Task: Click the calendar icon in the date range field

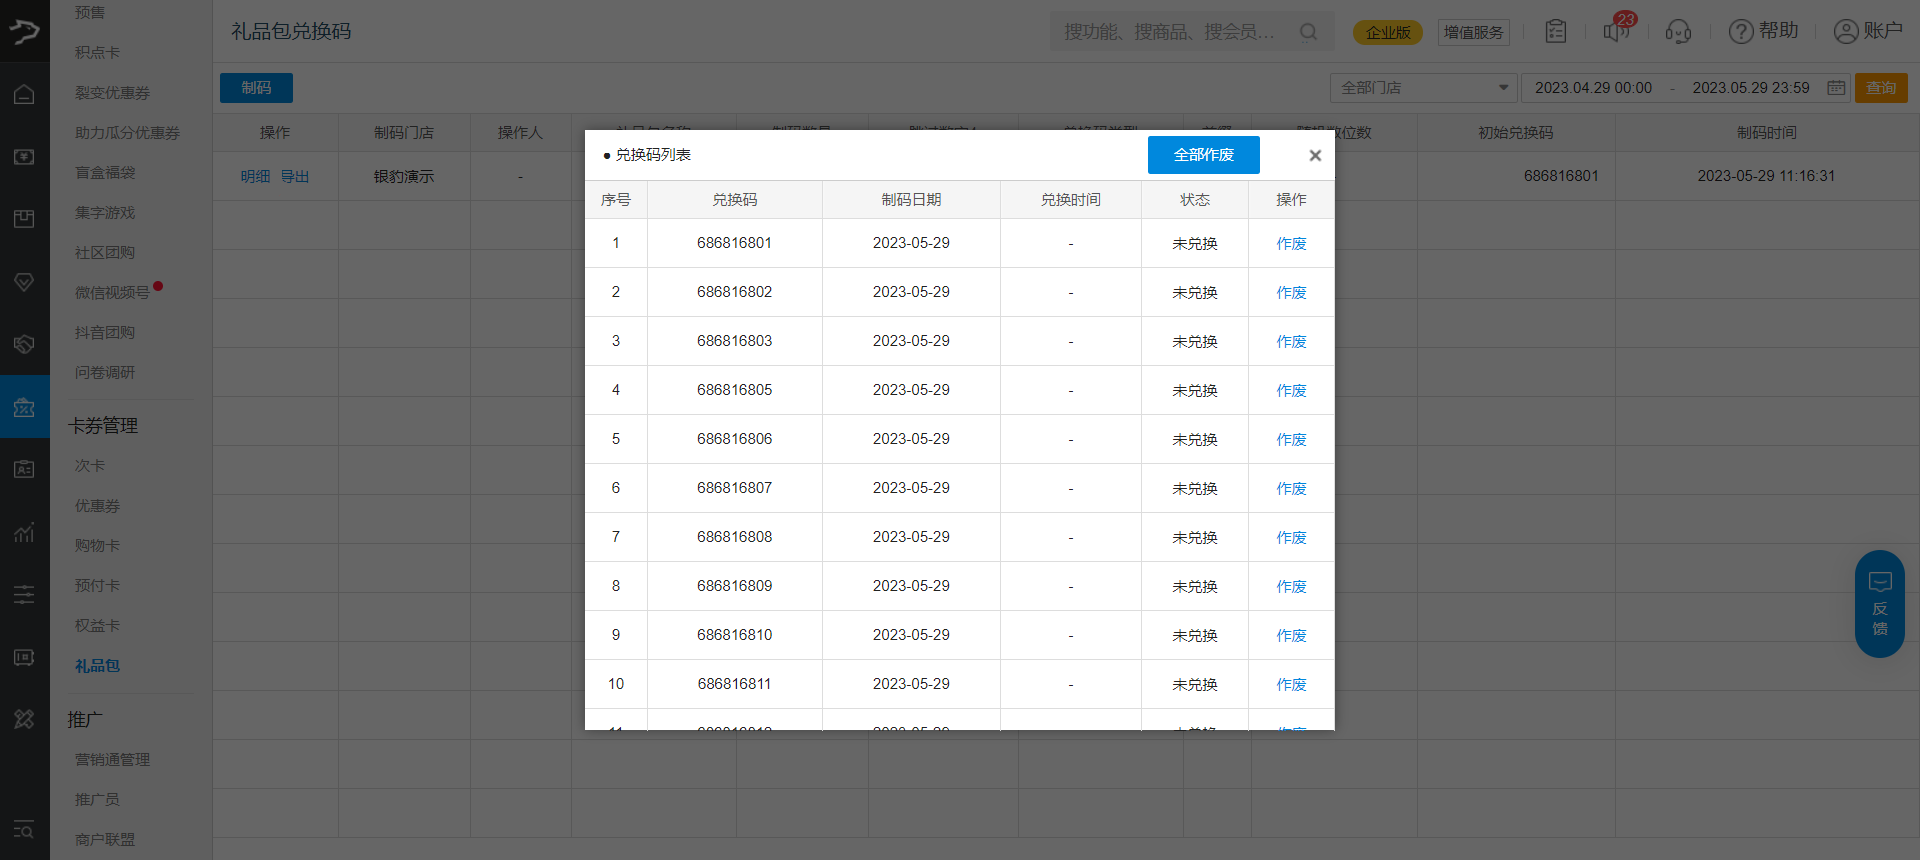Action: click(x=1836, y=88)
